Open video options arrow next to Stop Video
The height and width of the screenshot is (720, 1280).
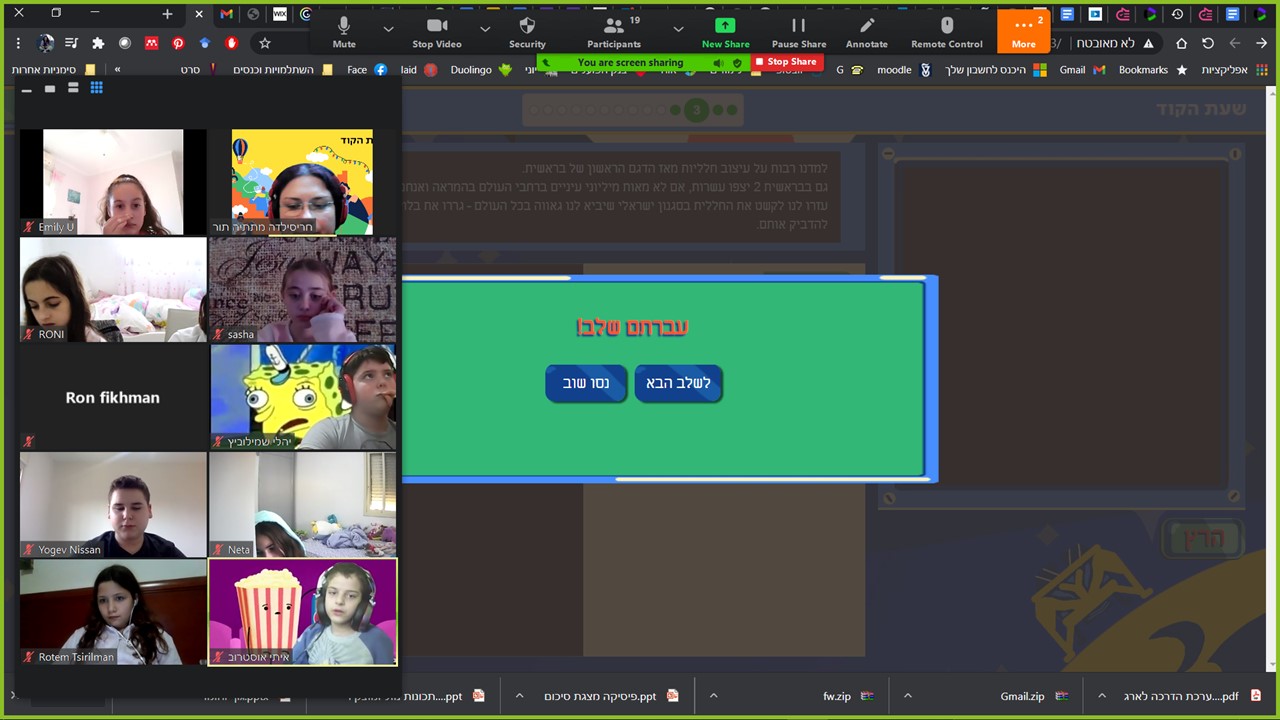485,29
